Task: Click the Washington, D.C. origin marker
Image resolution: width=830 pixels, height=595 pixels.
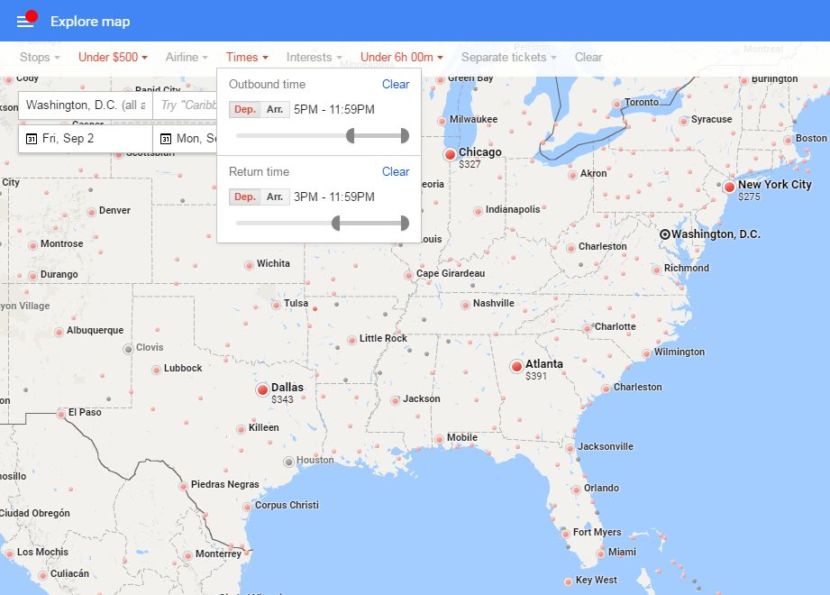Action: point(665,234)
